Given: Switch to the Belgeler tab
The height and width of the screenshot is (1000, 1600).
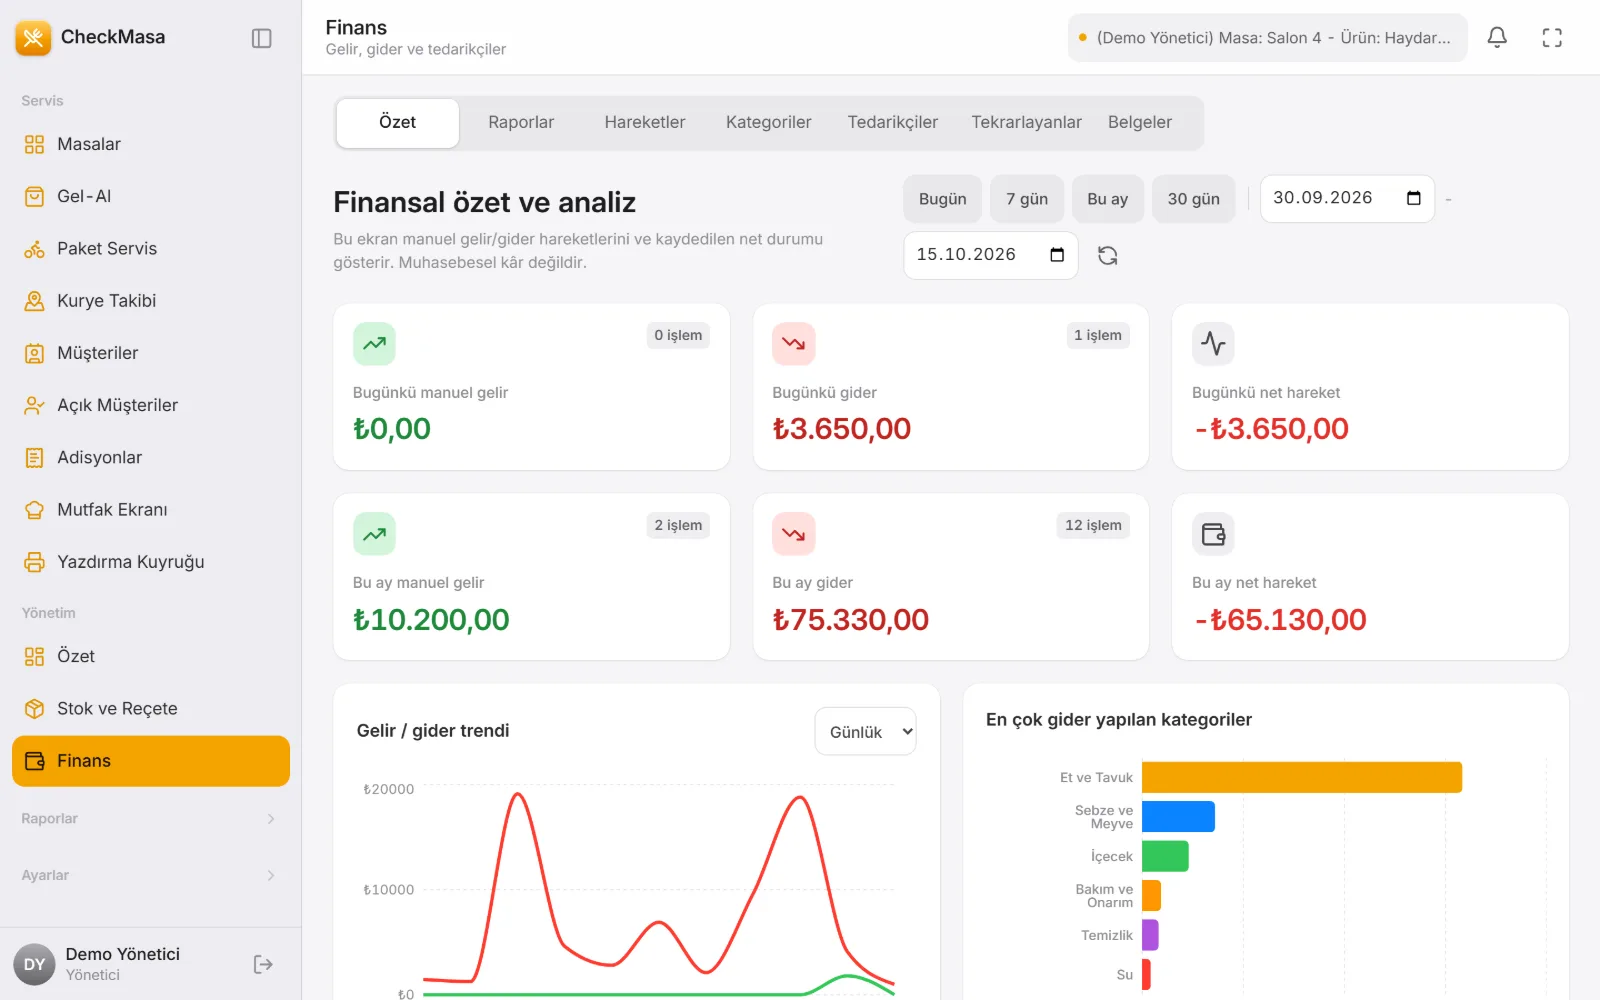Looking at the screenshot, I should pos(1140,122).
